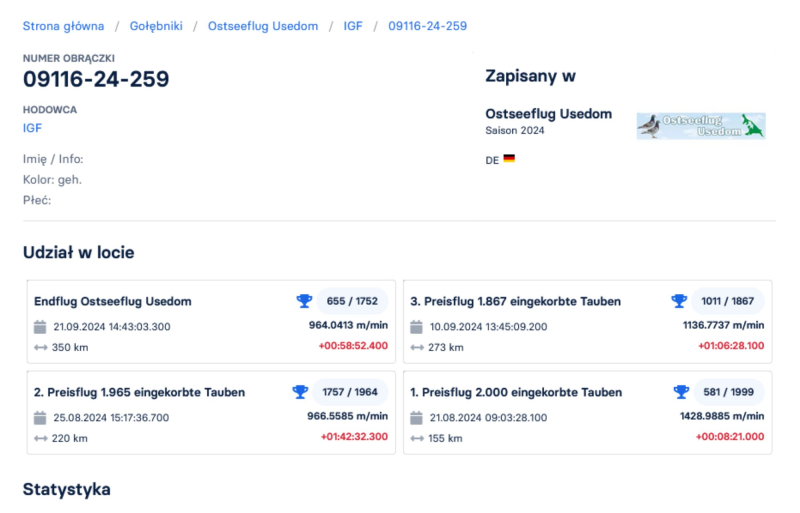Click calendar icon beside 10.09.2024 date

416,327
